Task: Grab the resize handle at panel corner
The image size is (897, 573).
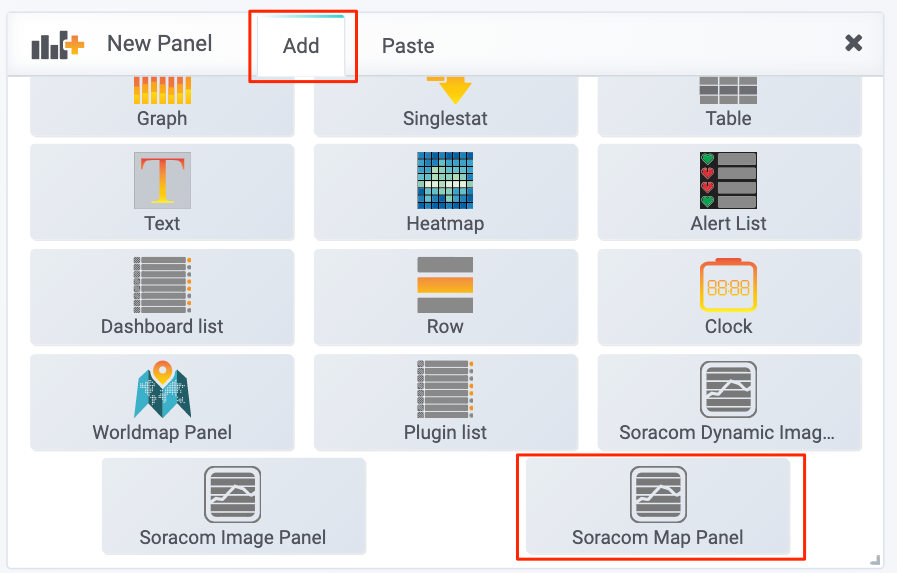Action: 875,560
